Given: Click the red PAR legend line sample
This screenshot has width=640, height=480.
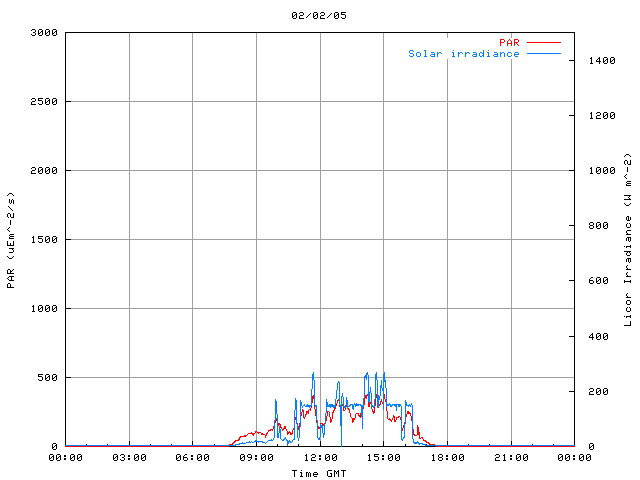Looking at the screenshot, I should point(544,42).
